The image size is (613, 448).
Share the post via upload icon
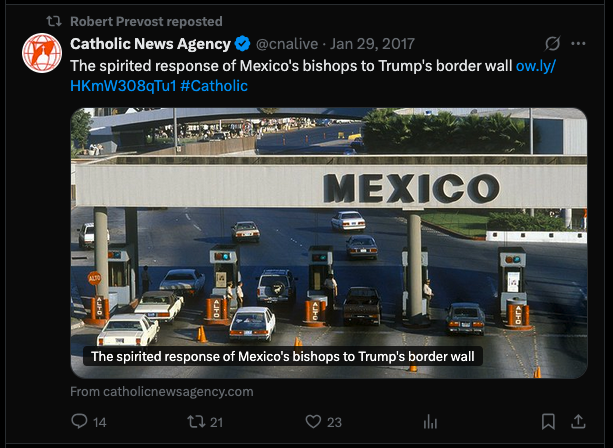click(578, 421)
